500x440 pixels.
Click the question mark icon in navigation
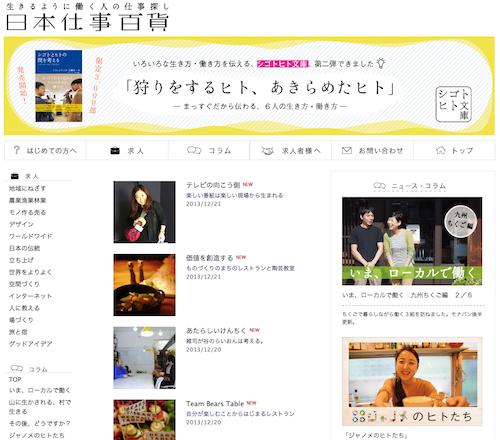(16, 150)
